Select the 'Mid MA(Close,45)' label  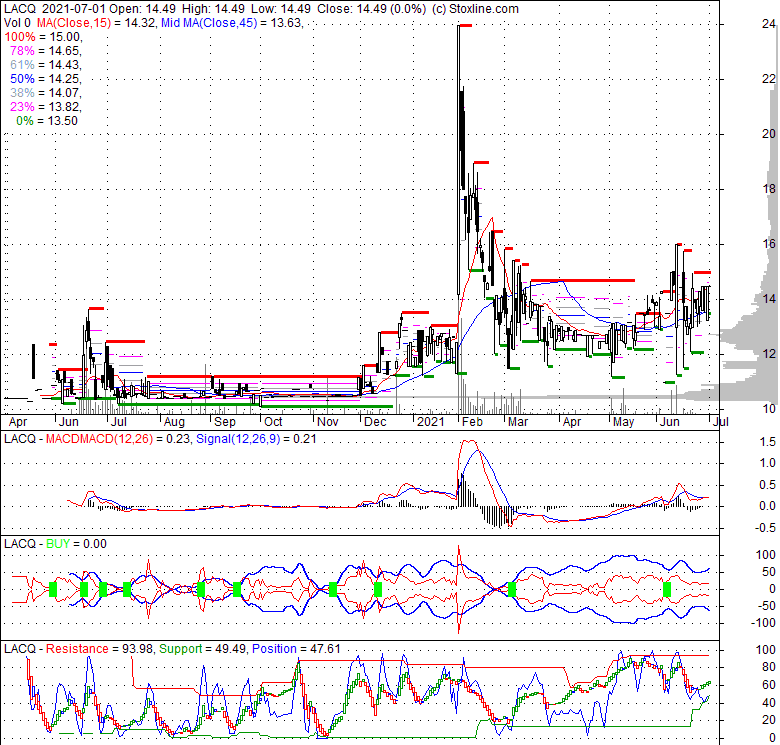click(209, 23)
